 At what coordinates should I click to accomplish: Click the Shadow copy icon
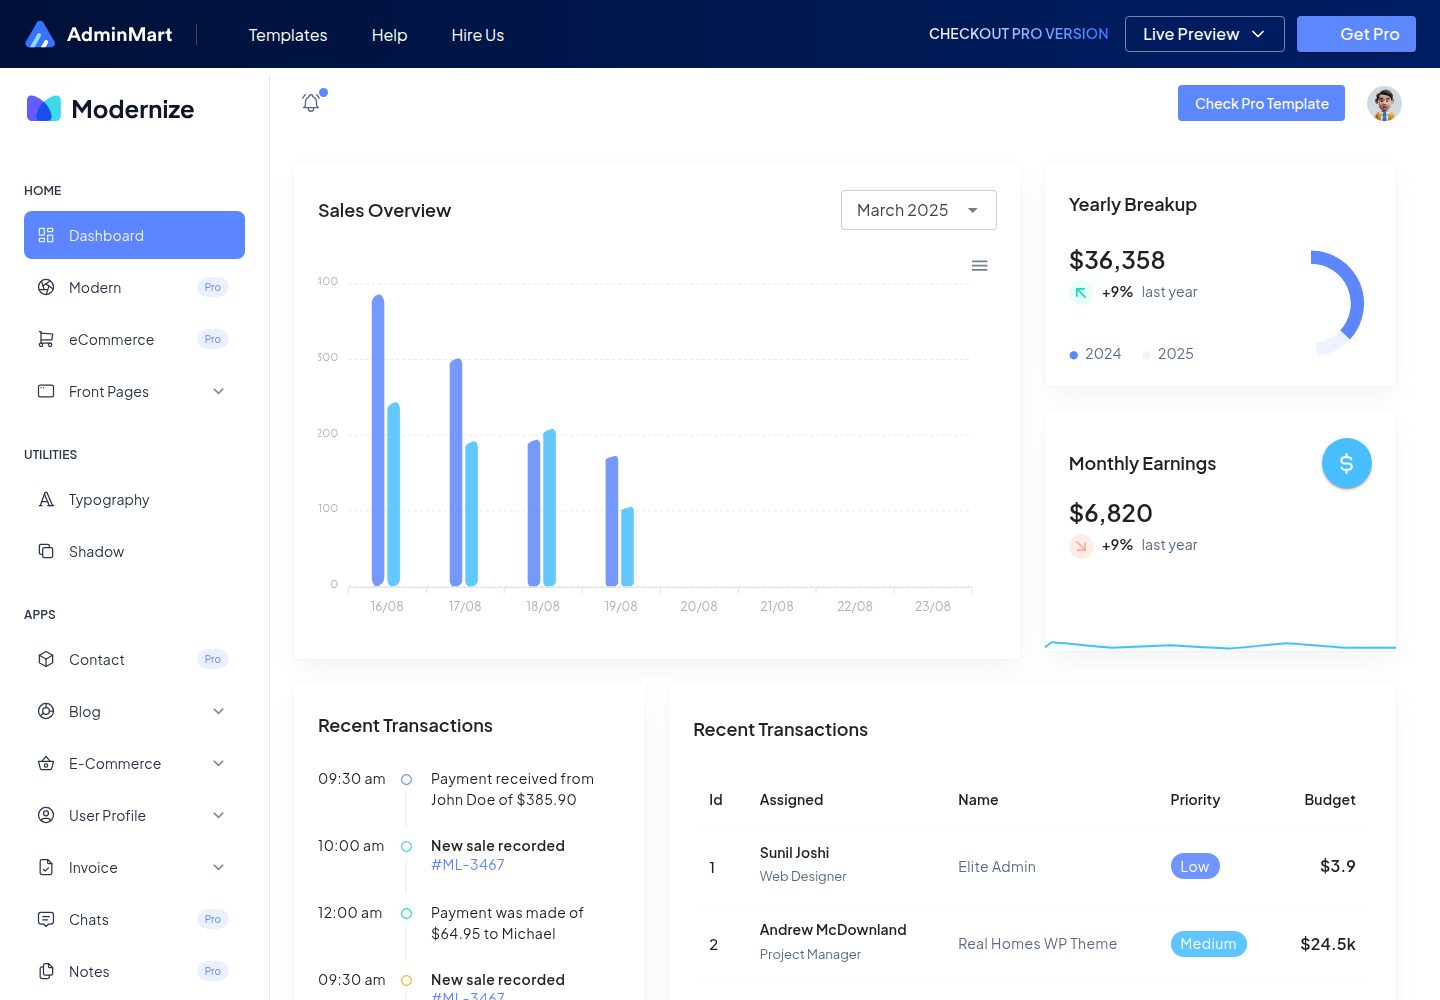click(x=46, y=551)
